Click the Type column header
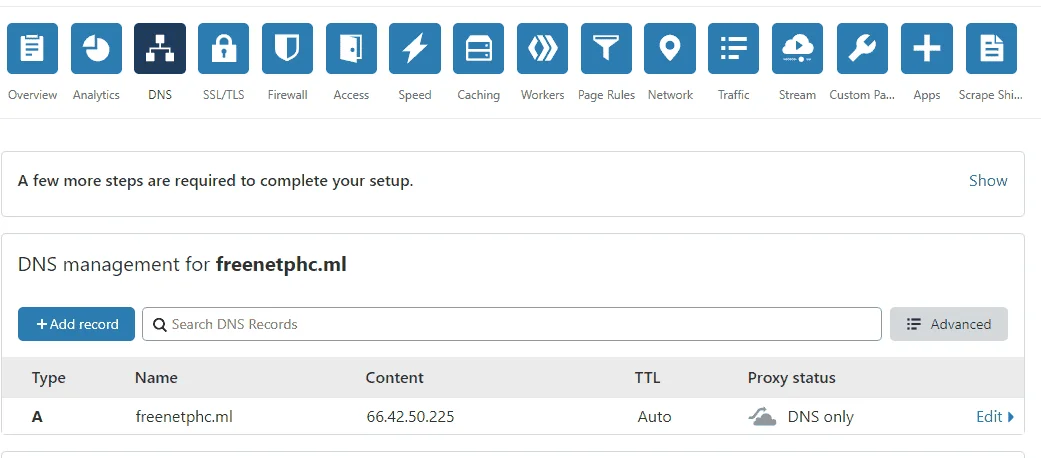Viewport: 1041px width, 458px height. (48, 378)
